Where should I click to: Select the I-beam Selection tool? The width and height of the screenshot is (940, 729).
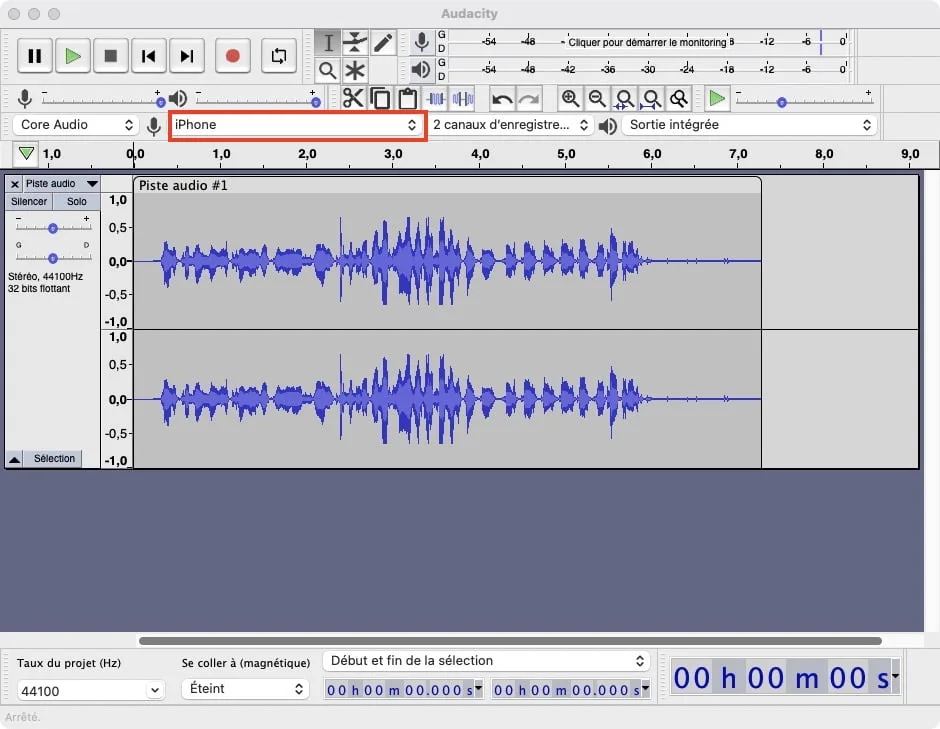pos(328,43)
